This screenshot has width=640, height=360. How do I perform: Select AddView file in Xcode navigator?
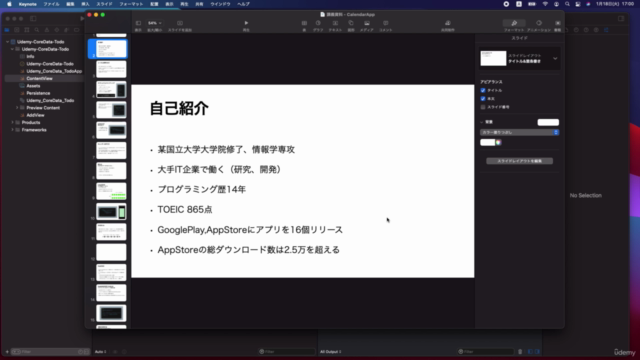coord(35,115)
